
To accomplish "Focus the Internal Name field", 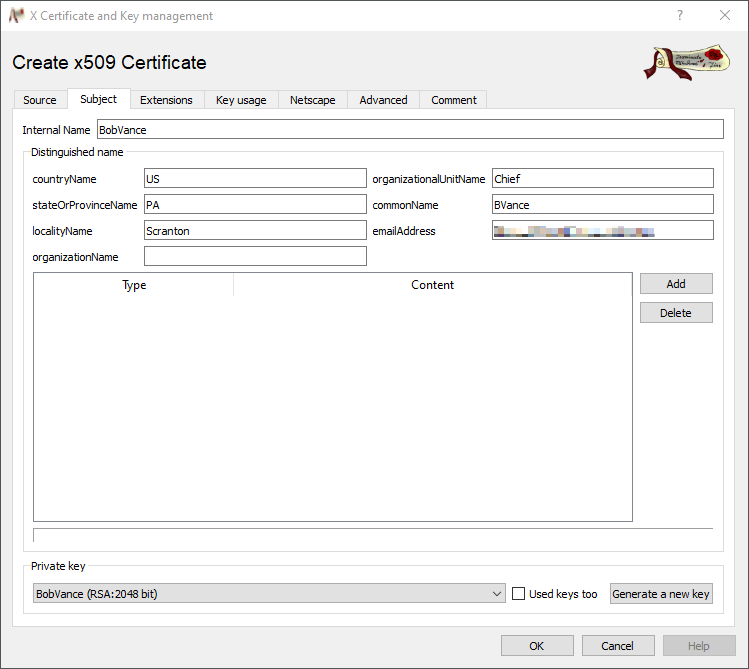I will click(409, 130).
